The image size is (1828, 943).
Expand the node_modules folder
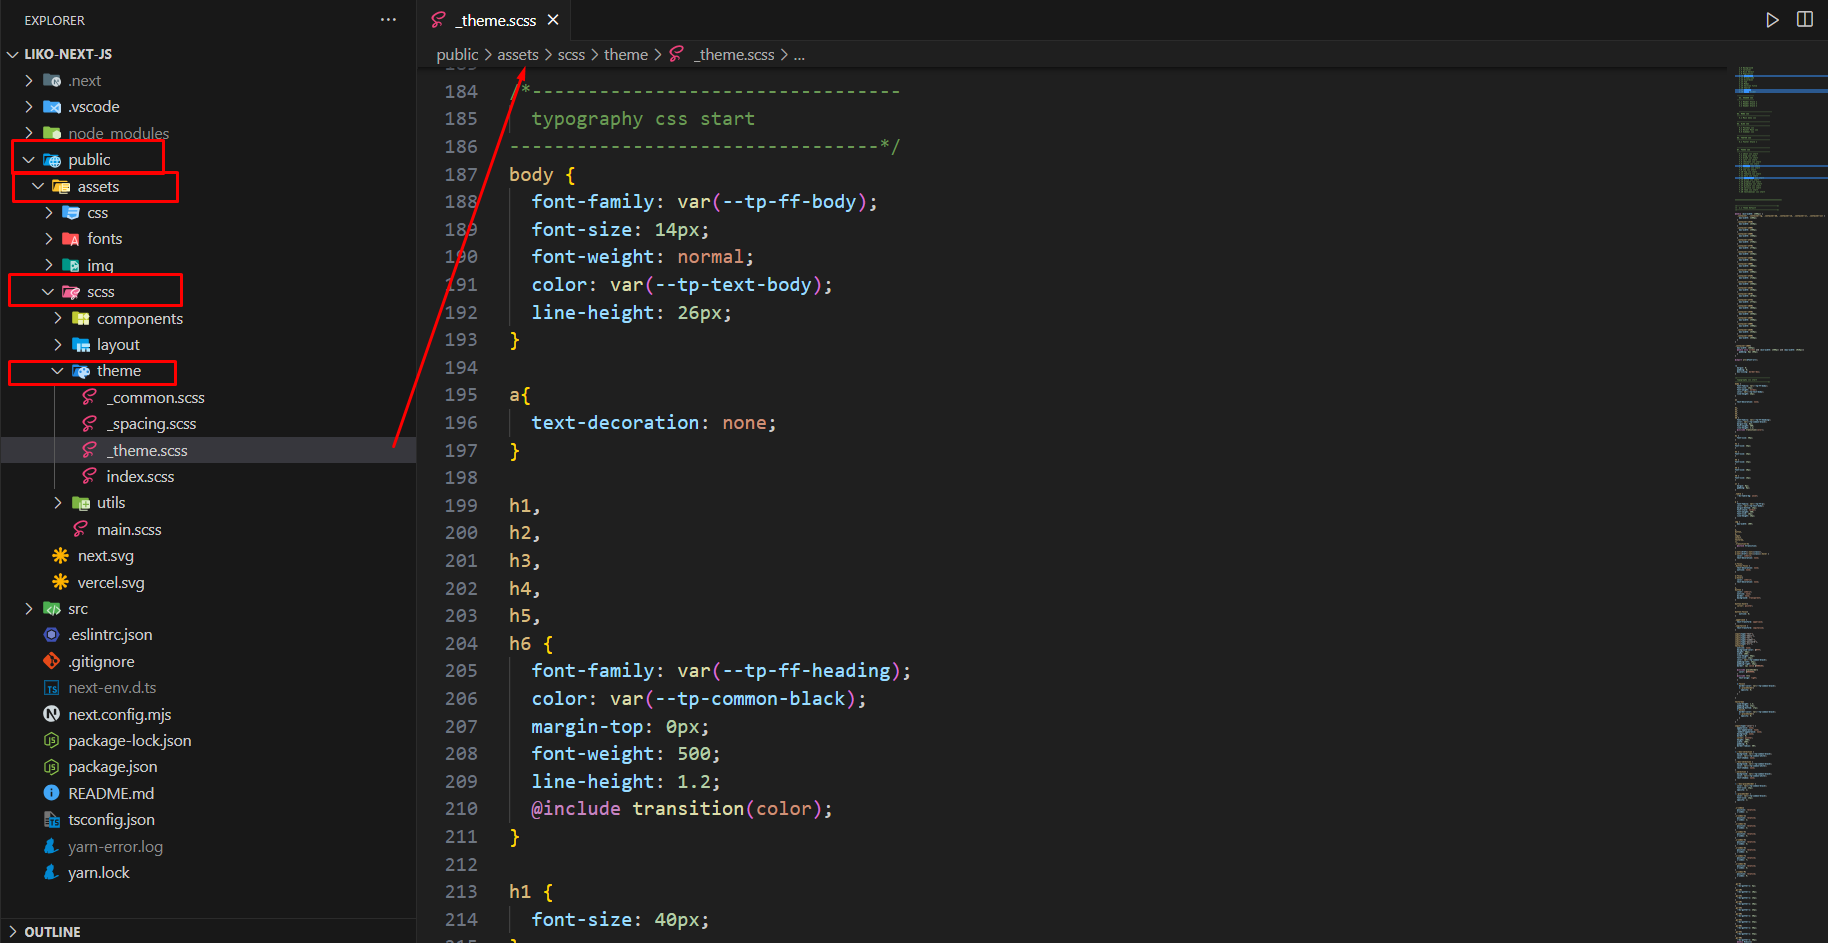point(118,133)
